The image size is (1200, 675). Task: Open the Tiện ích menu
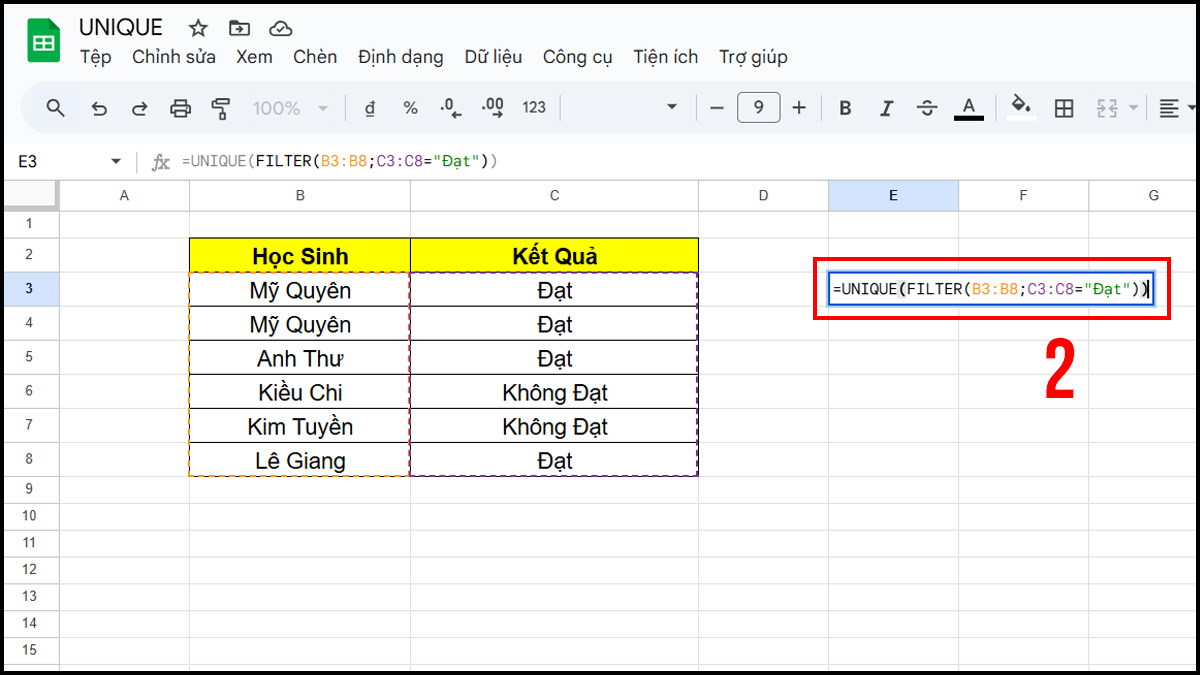(665, 57)
